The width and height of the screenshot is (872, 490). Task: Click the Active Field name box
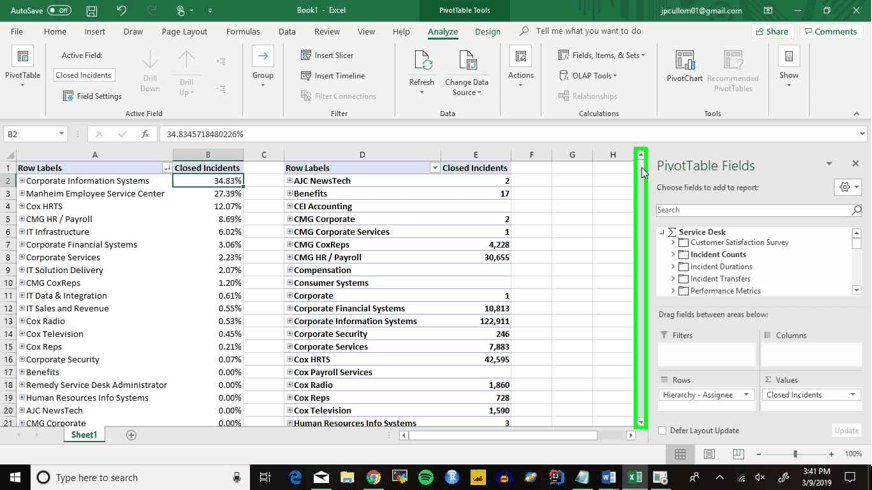tap(83, 75)
